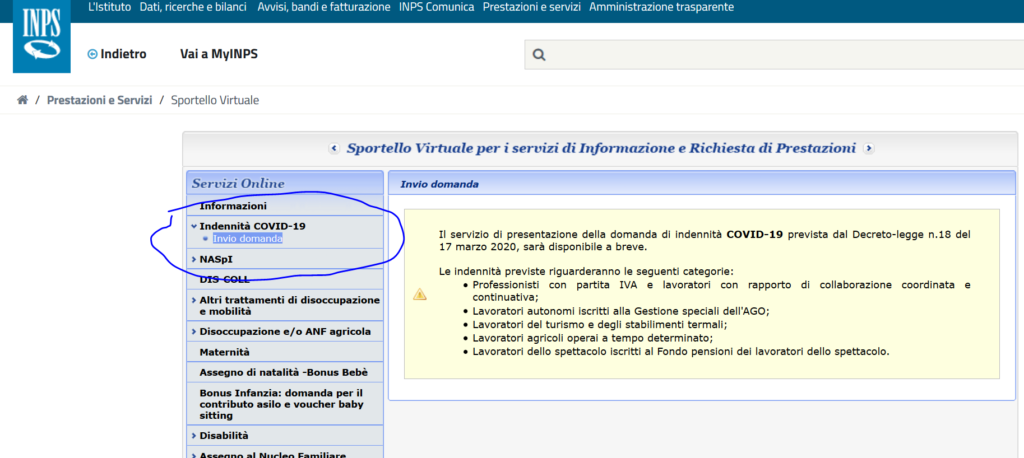Click the INPS logo
The image size is (1024, 458).
[x=42, y=38]
